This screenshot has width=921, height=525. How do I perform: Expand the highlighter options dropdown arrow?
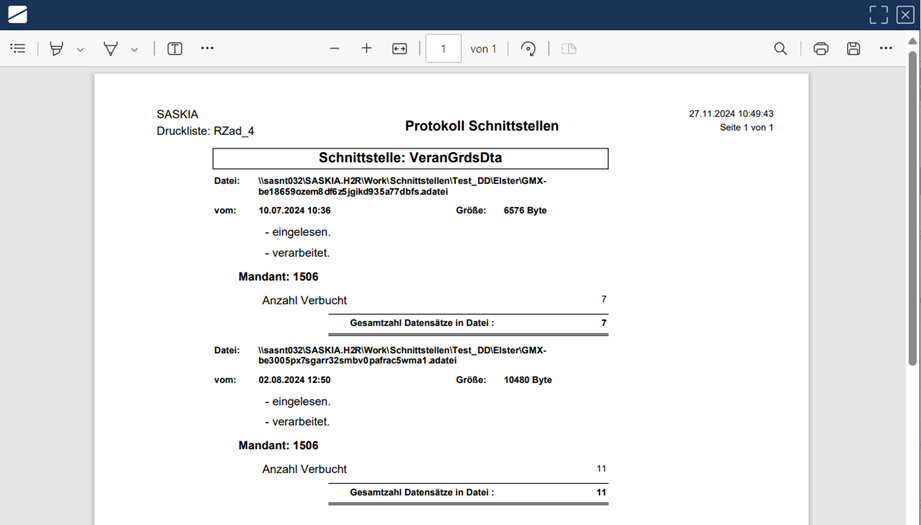point(81,49)
